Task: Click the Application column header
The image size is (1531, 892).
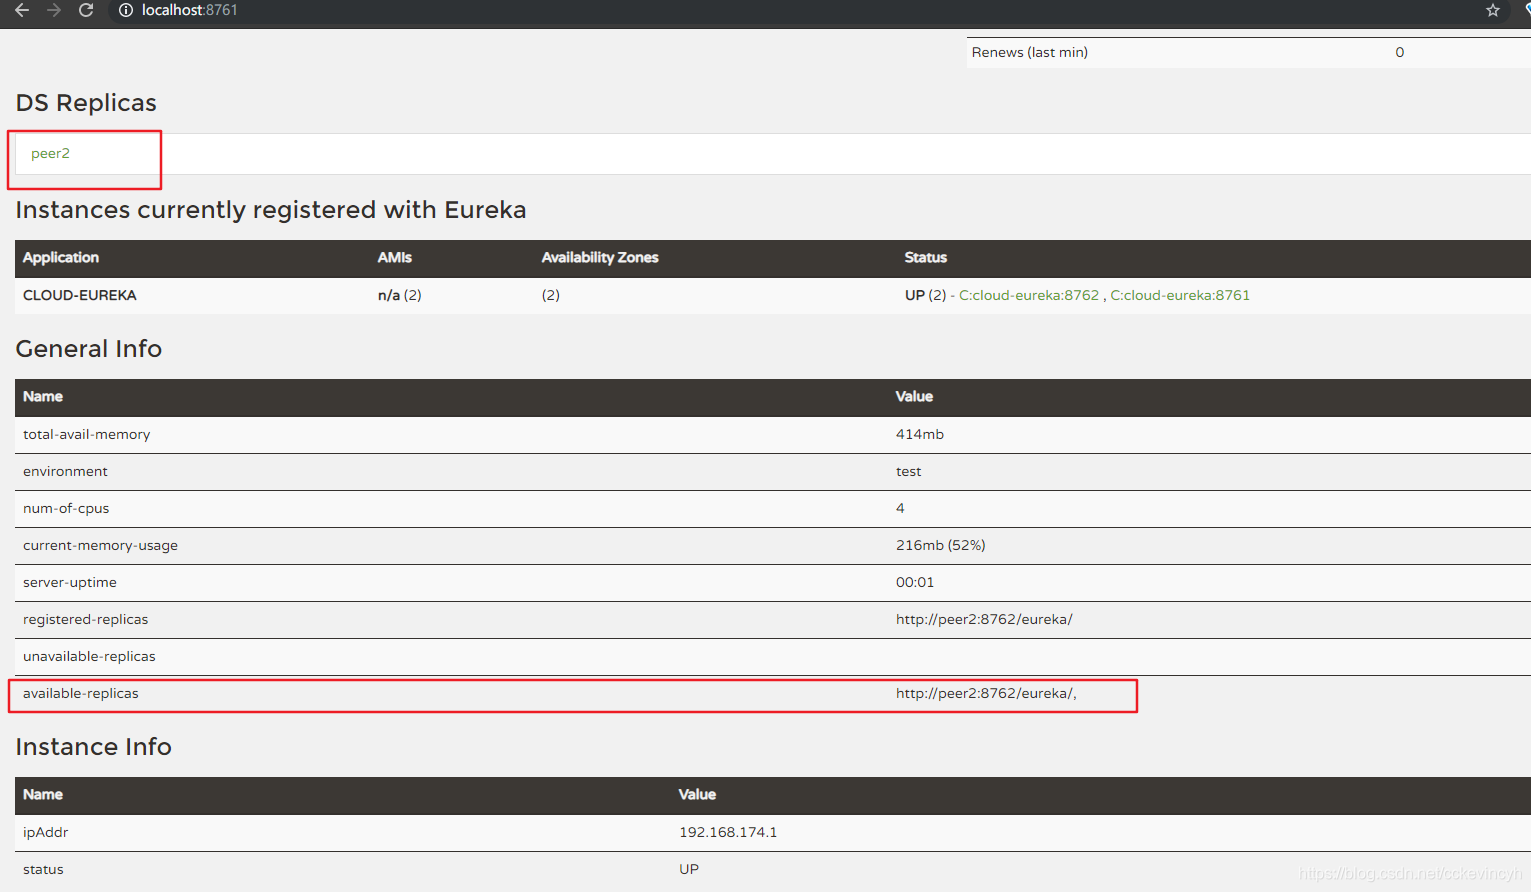Action: (61, 257)
